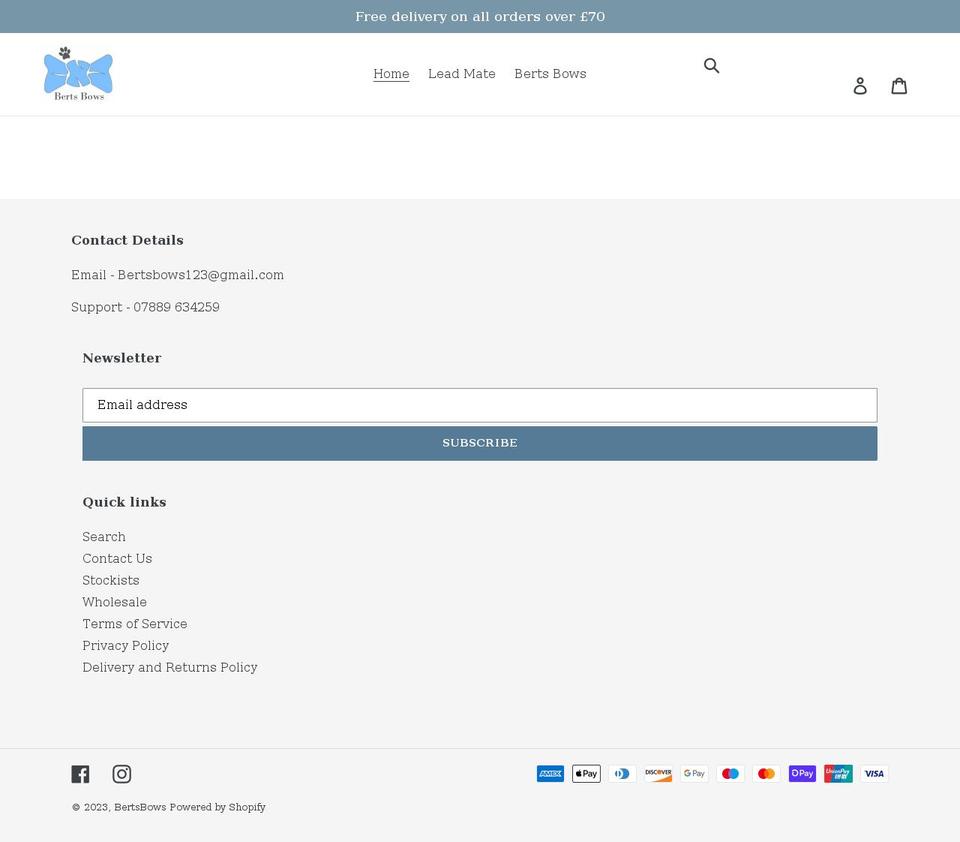Open the search magnifier icon

tap(712, 65)
